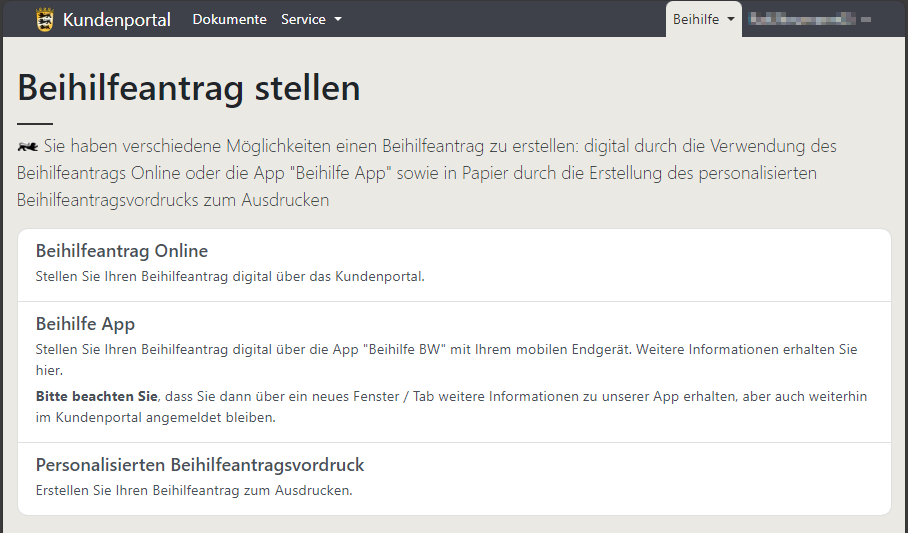This screenshot has width=908, height=533.
Task: Click the 'Stellen Sie Ihren Beihilfeantrag digital über das Kundenportal' text
Action: [230, 276]
